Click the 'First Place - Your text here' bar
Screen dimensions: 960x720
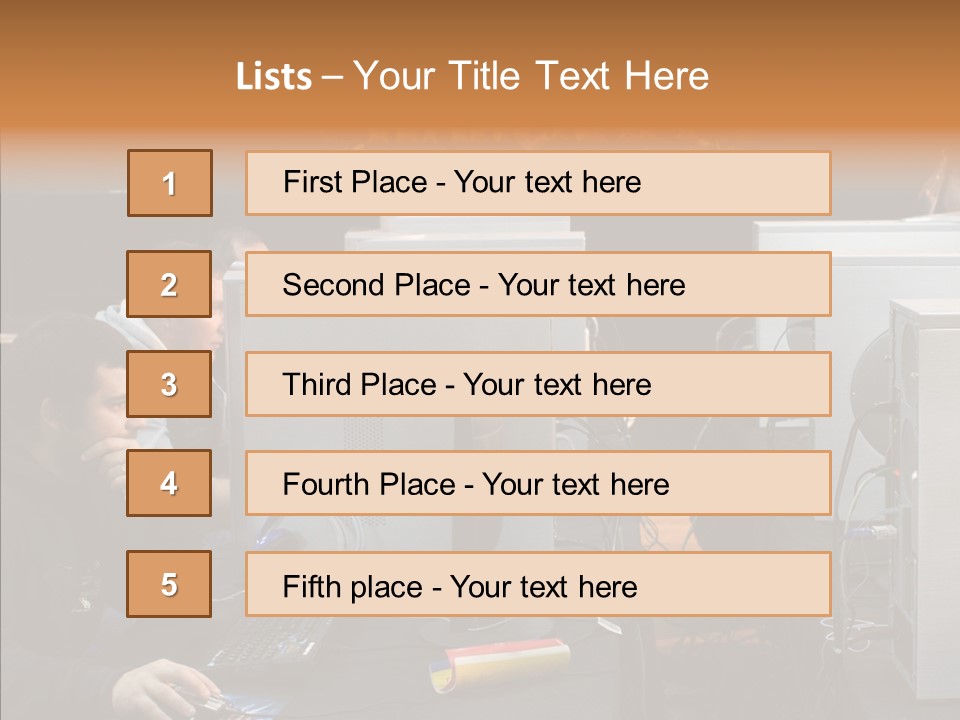coord(538,183)
